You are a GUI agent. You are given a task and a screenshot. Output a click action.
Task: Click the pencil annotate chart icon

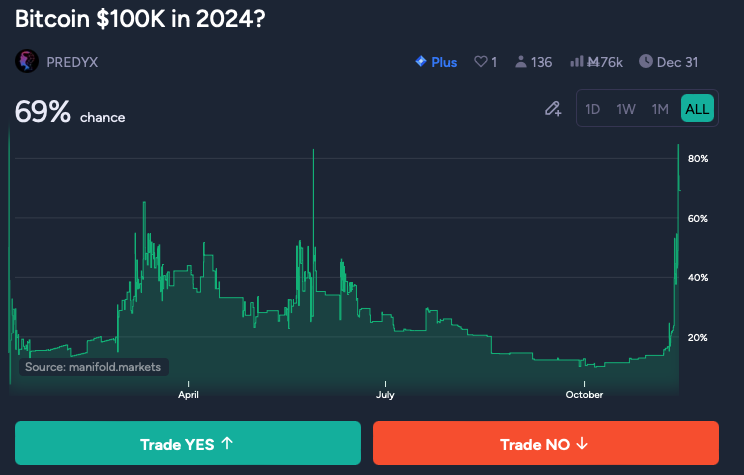[x=553, y=109]
